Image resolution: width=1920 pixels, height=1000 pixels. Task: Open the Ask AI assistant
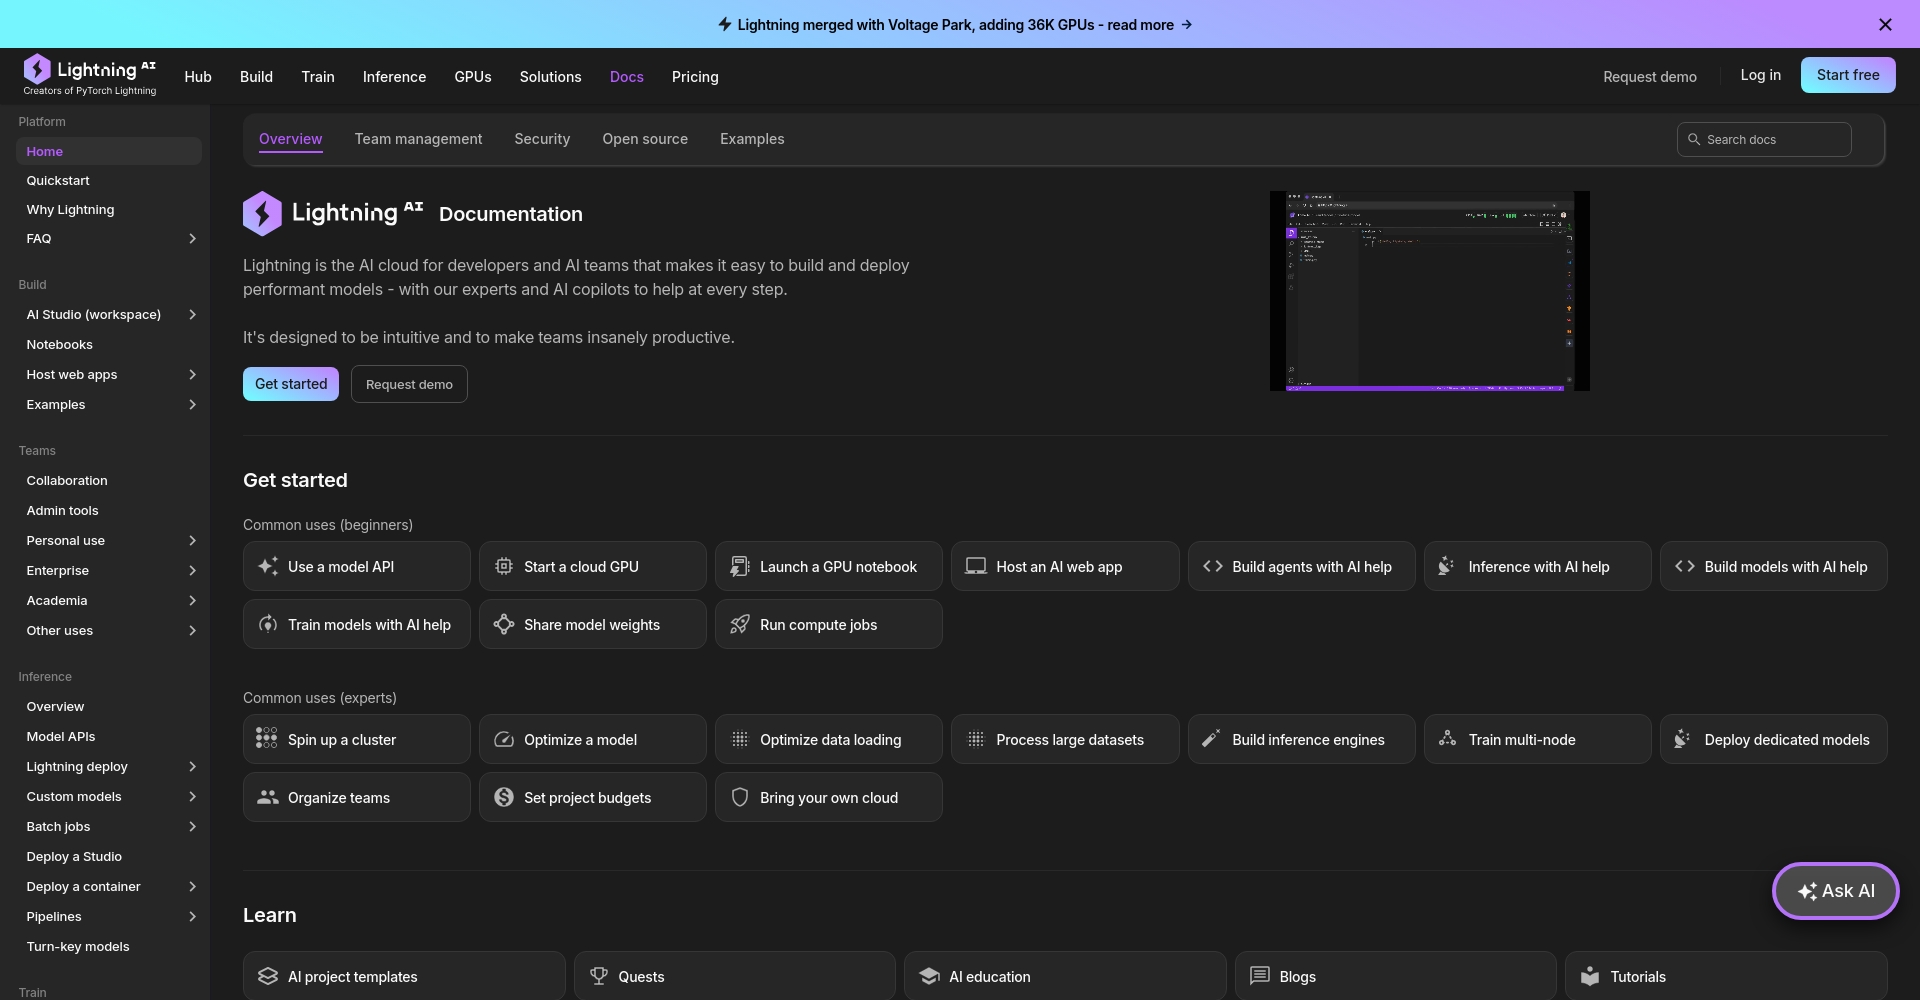1835,890
